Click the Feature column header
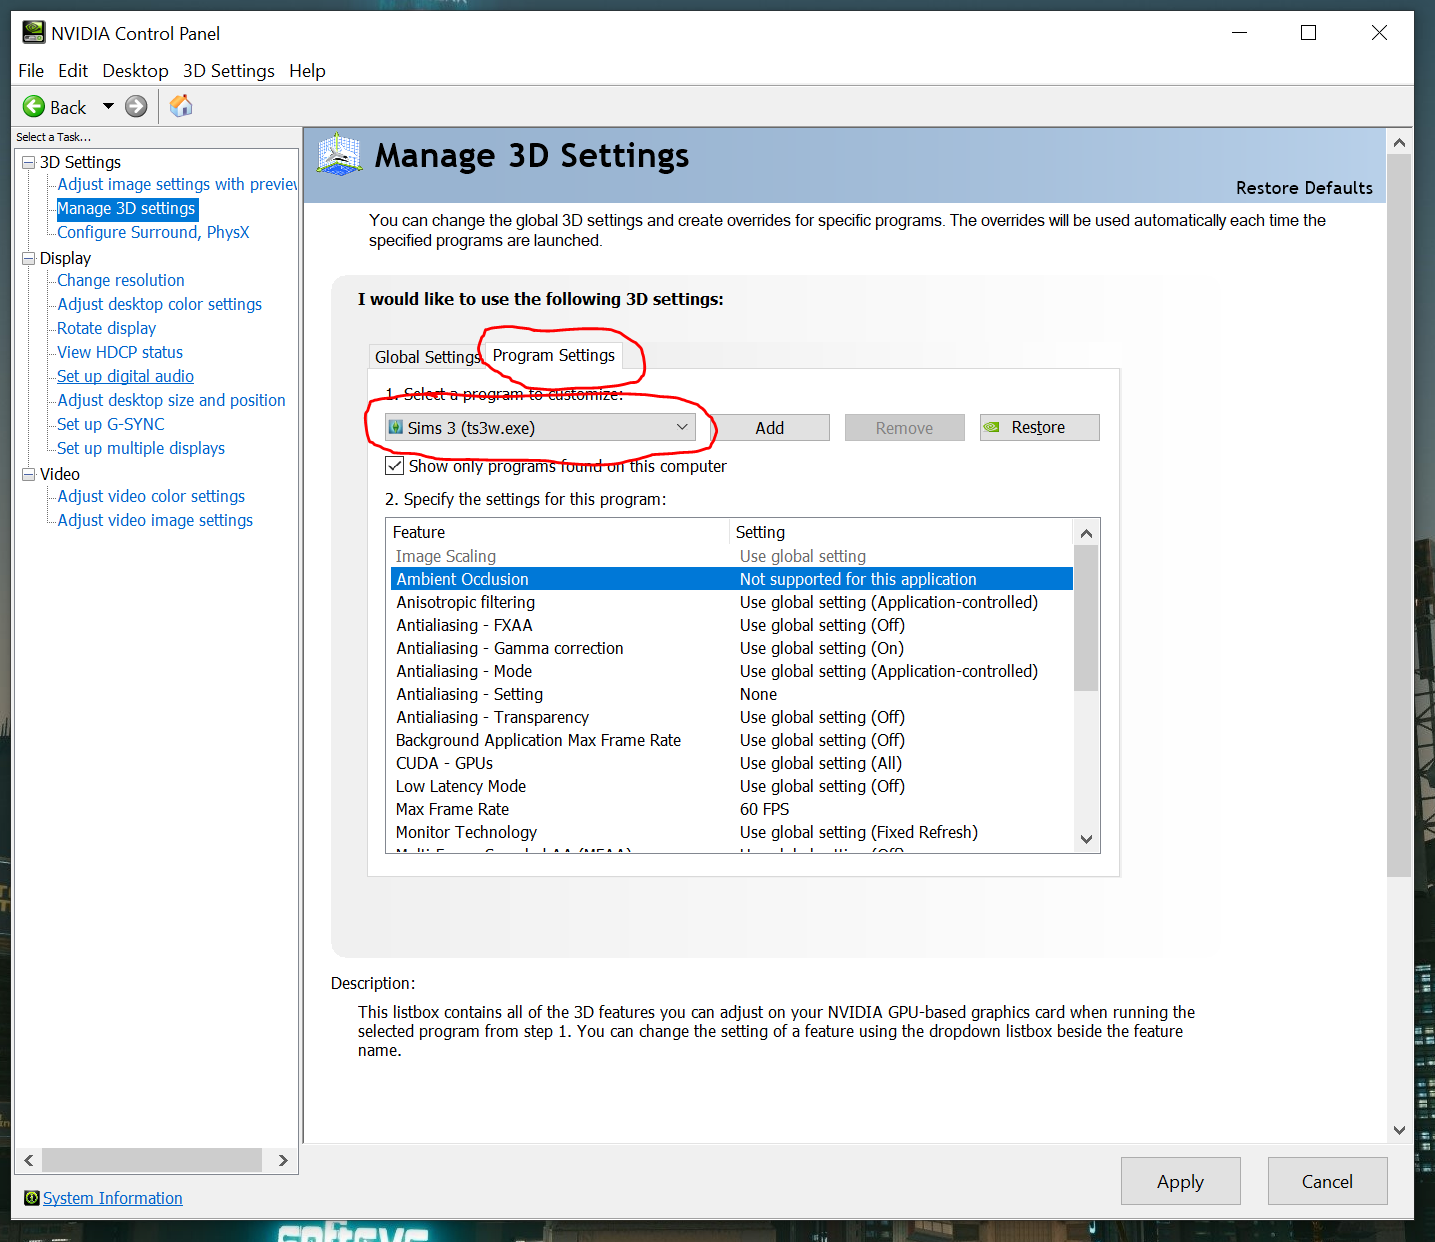The image size is (1435, 1242). (x=558, y=532)
